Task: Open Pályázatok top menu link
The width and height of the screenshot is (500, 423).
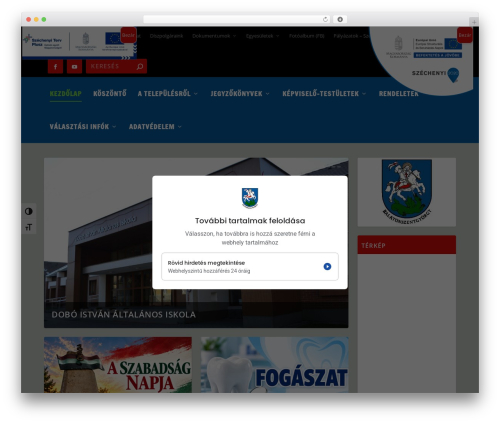Action: [351, 36]
